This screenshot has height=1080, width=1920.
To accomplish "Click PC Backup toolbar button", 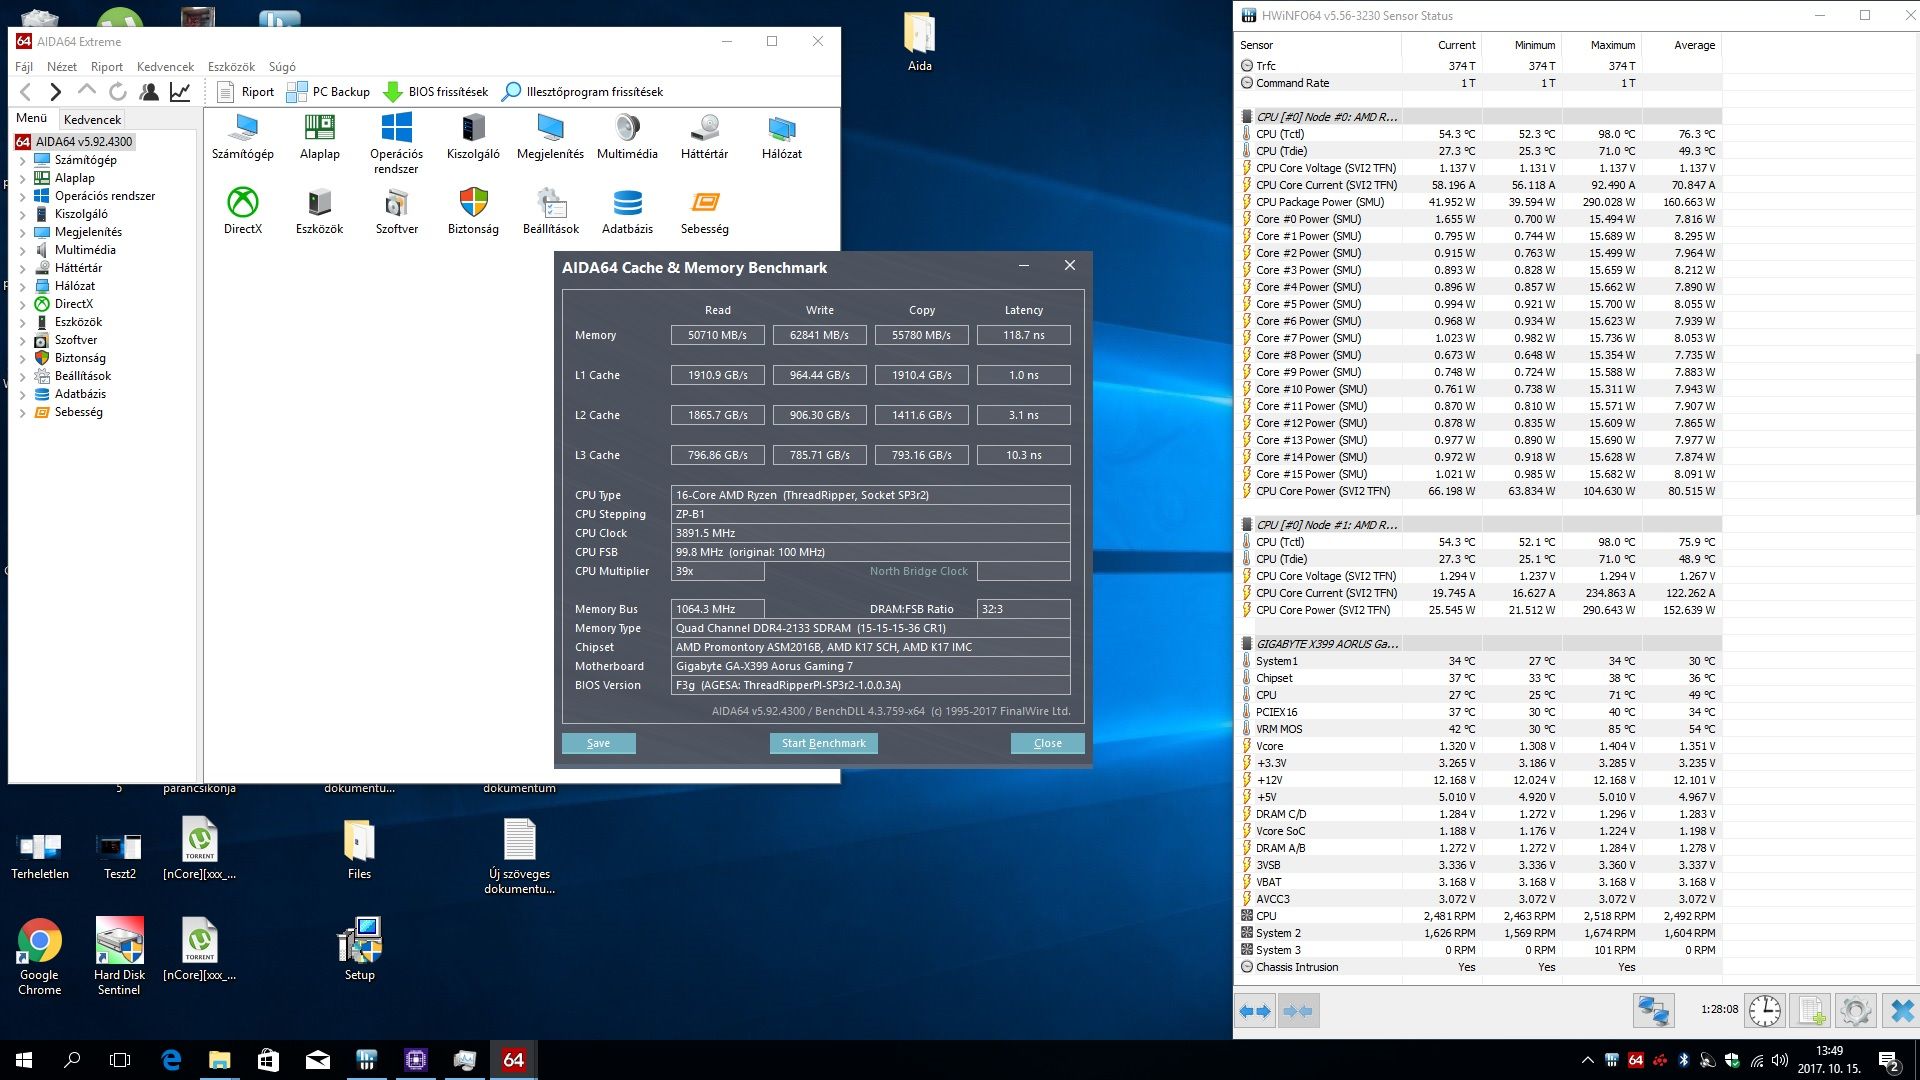I will (x=328, y=92).
